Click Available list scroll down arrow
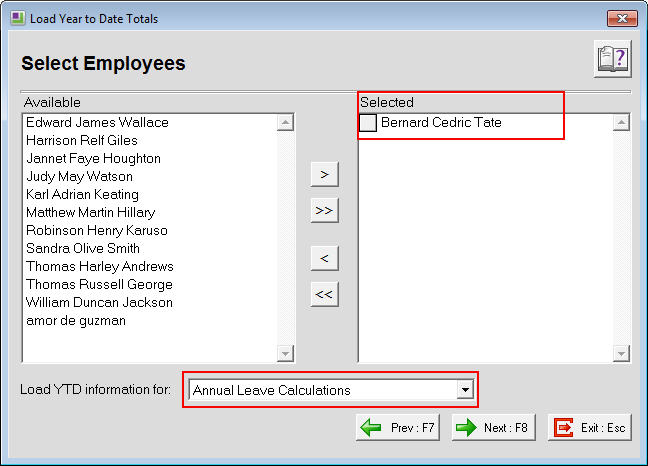The height and width of the screenshot is (466, 648). (285, 354)
